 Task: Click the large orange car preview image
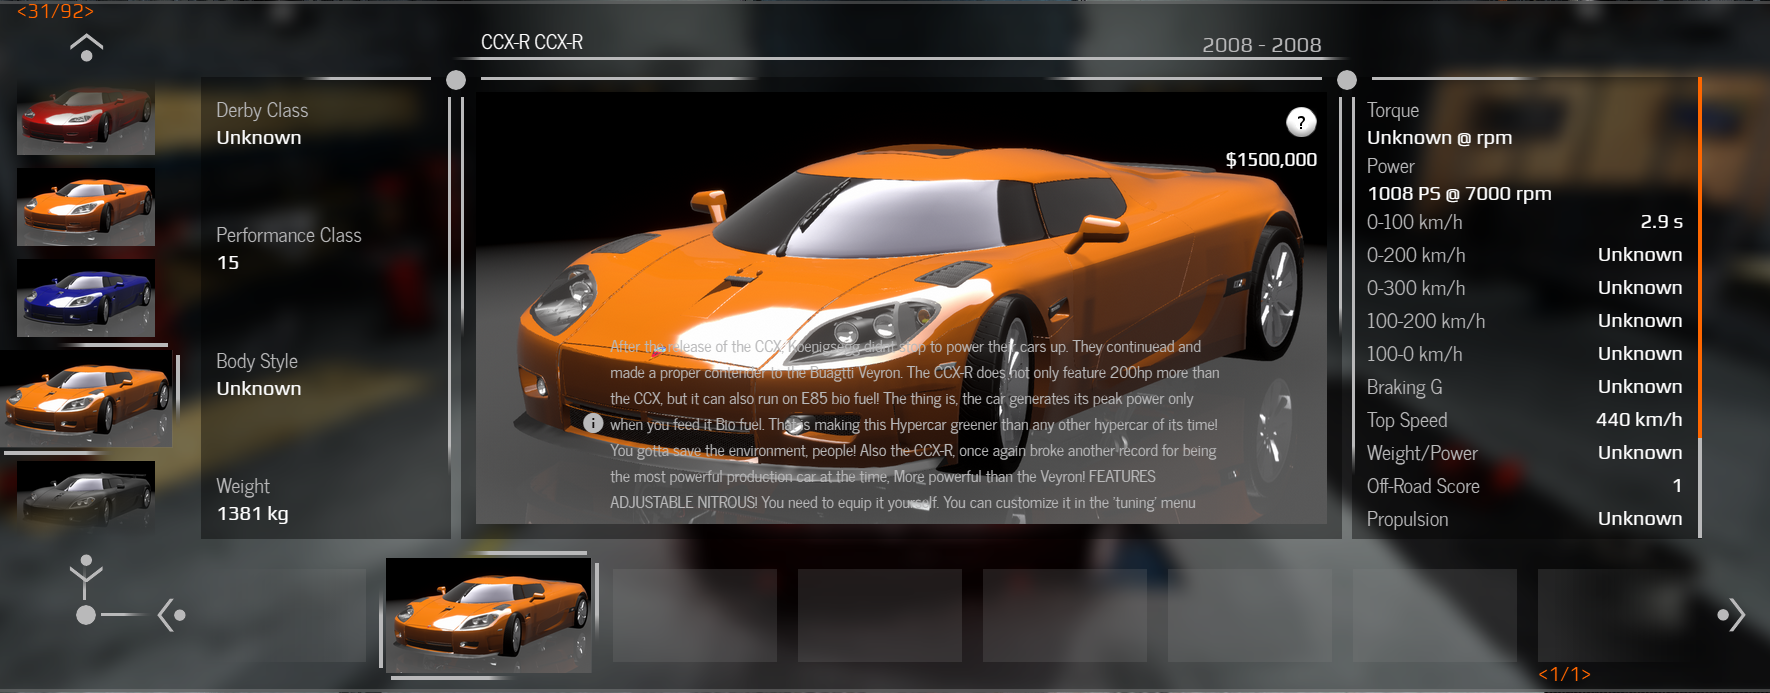tap(901, 308)
